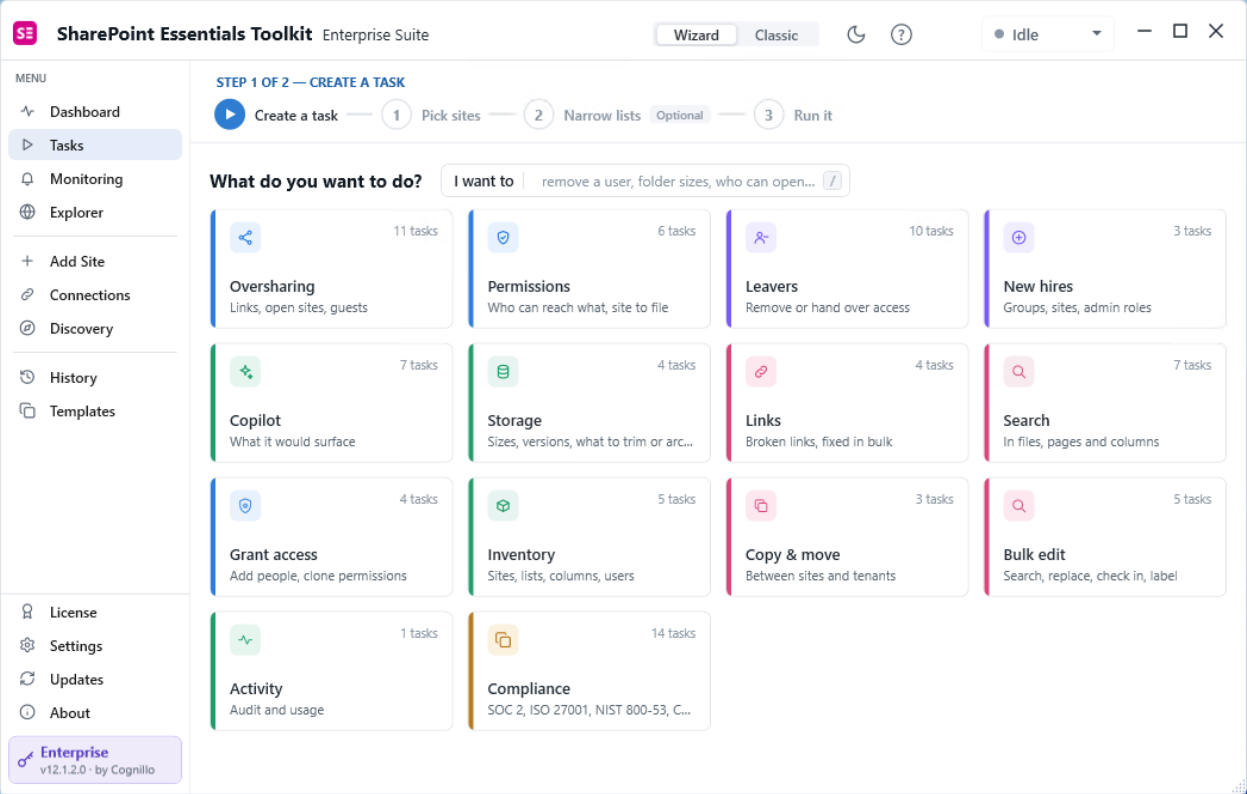
Task: Click the Compliance copy icon
Action: coord(503,639)
